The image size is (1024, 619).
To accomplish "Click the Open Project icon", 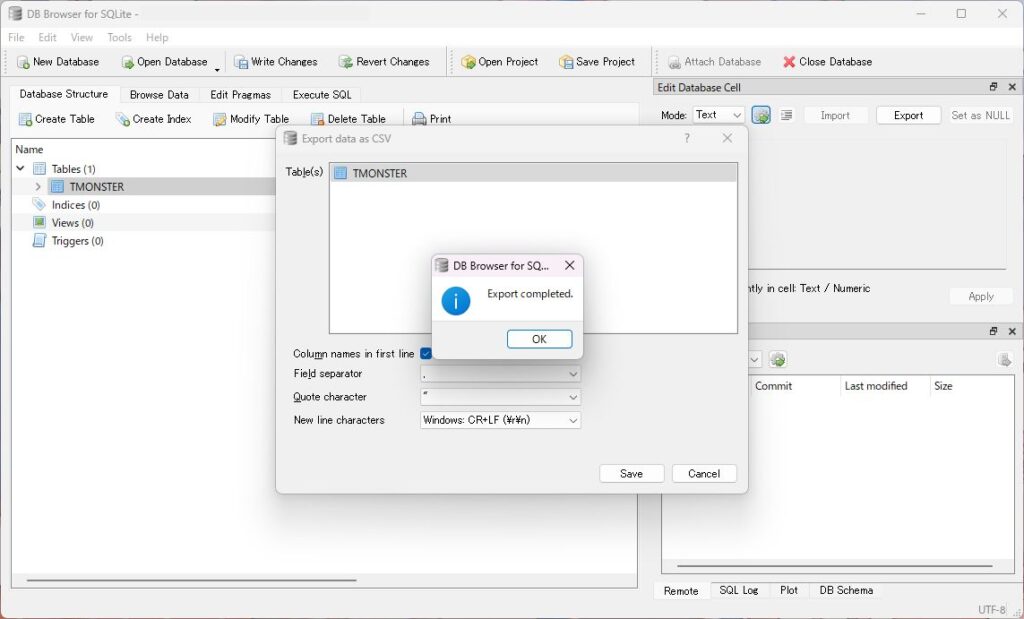I will tap(468, 62).
